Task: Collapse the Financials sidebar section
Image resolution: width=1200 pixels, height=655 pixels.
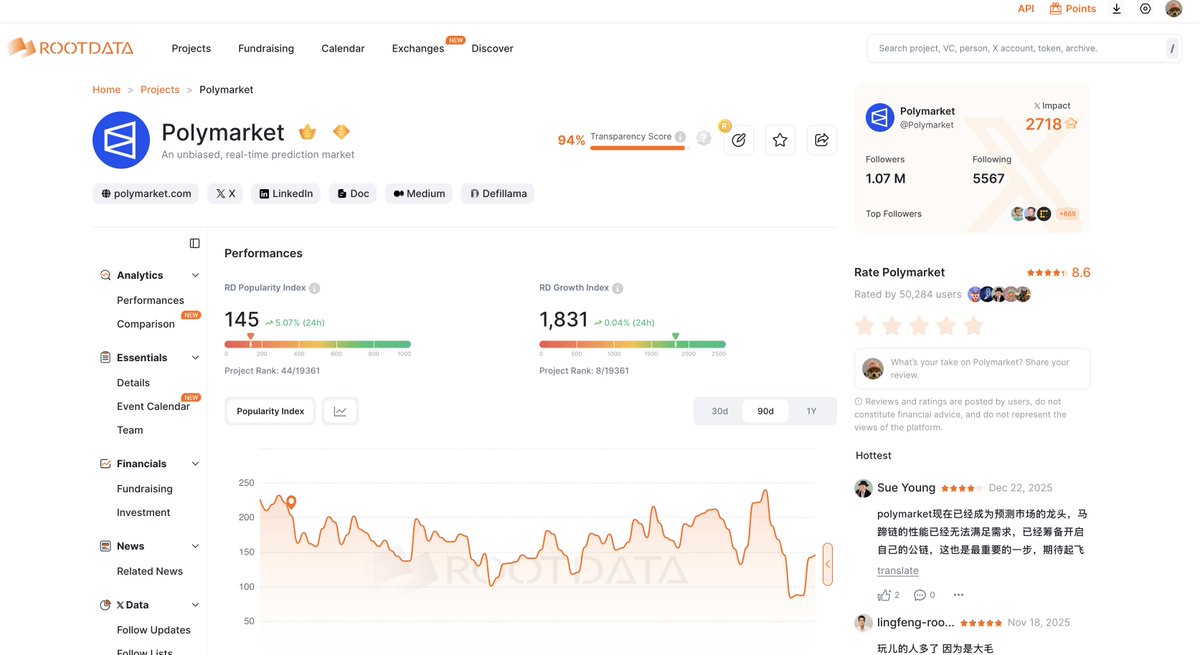Action: click(195, 464)
